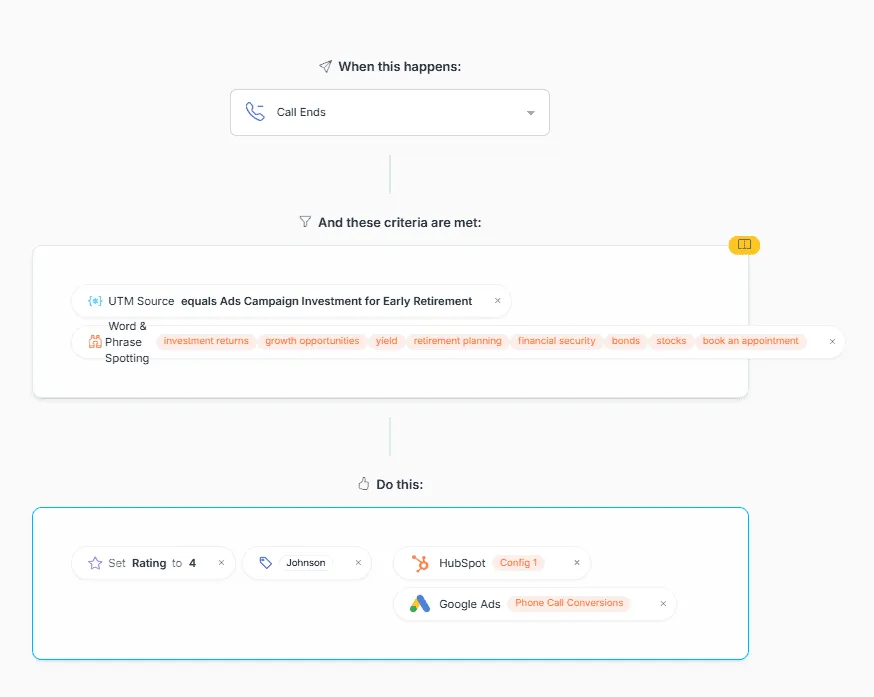This screenshot has width=874, height=697.
Task: Click the Do this heading
Action: (400, 485)
